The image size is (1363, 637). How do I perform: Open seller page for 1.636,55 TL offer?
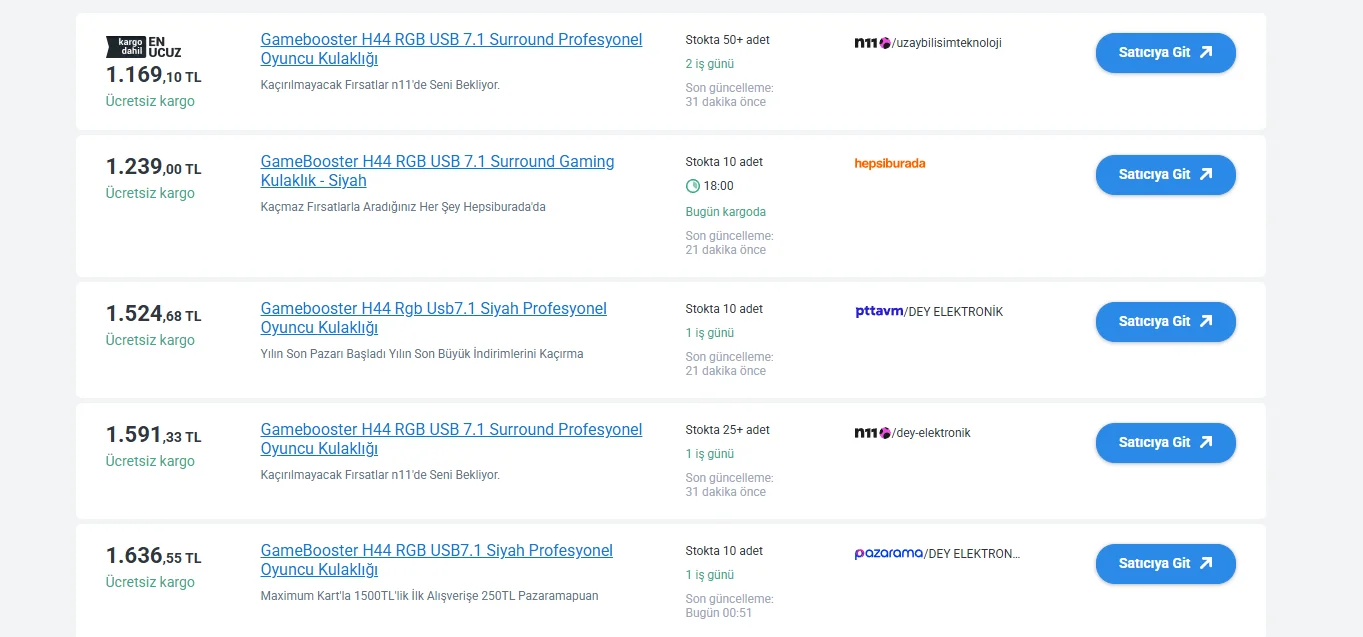[x=1165, y=564]
